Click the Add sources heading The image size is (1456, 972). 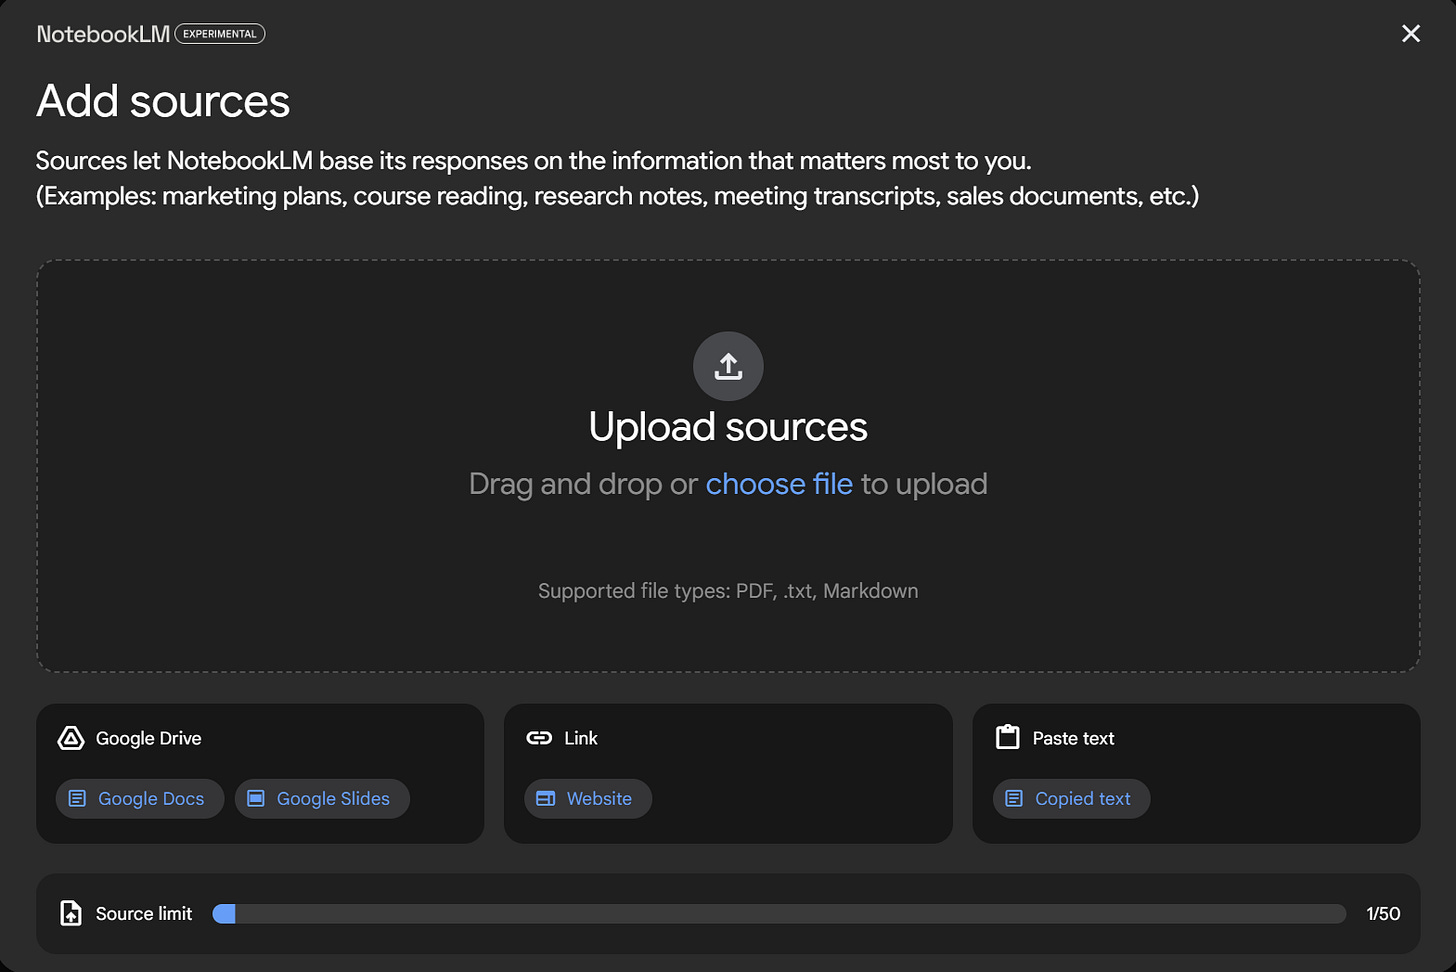[x=163, y=101]
